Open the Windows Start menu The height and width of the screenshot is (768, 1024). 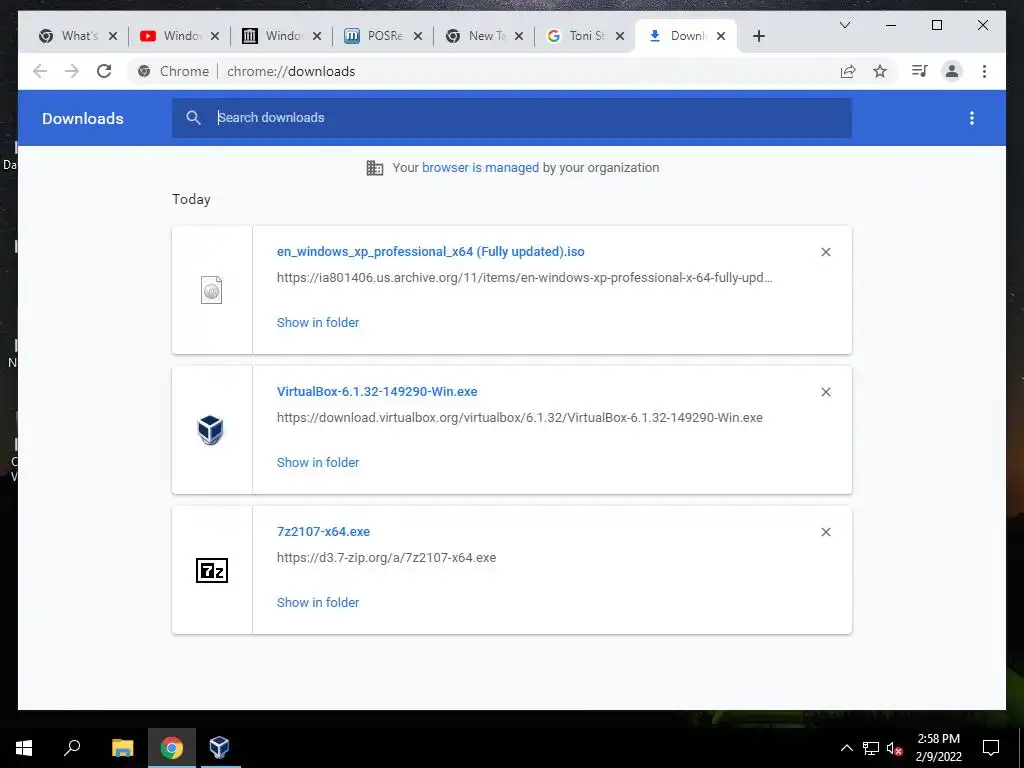point(24,748)
